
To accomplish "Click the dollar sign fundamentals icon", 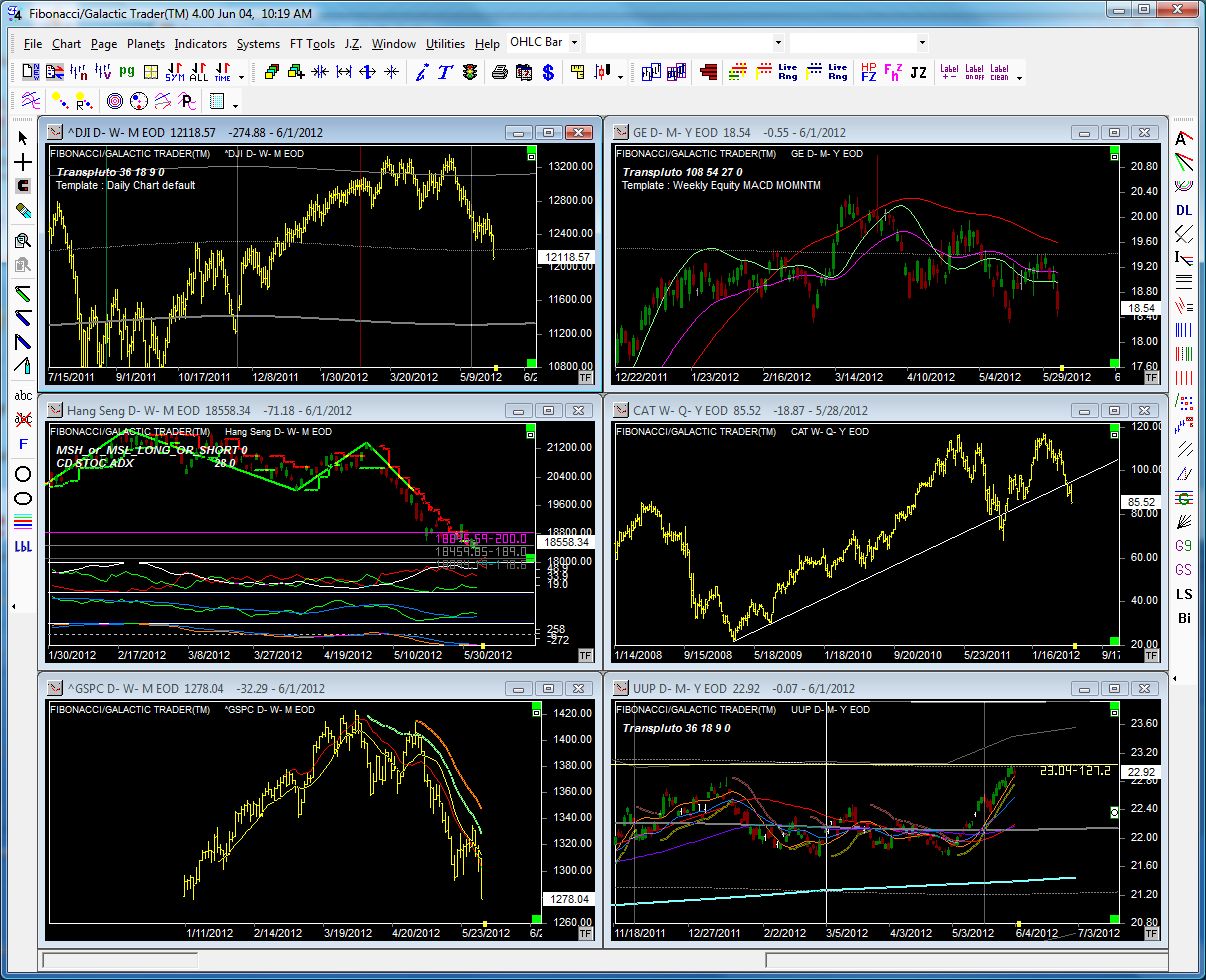I will click(x=548, y=71).
